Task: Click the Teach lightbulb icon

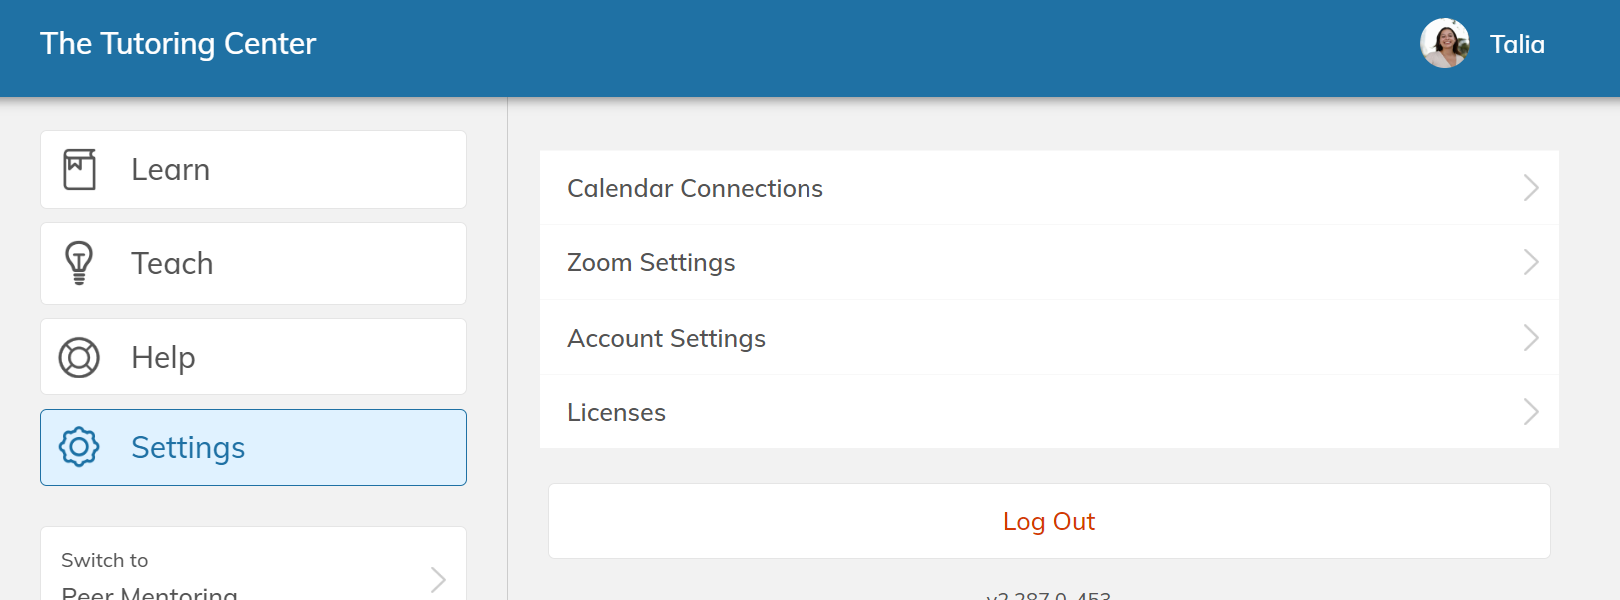Action: click(79, 263)
